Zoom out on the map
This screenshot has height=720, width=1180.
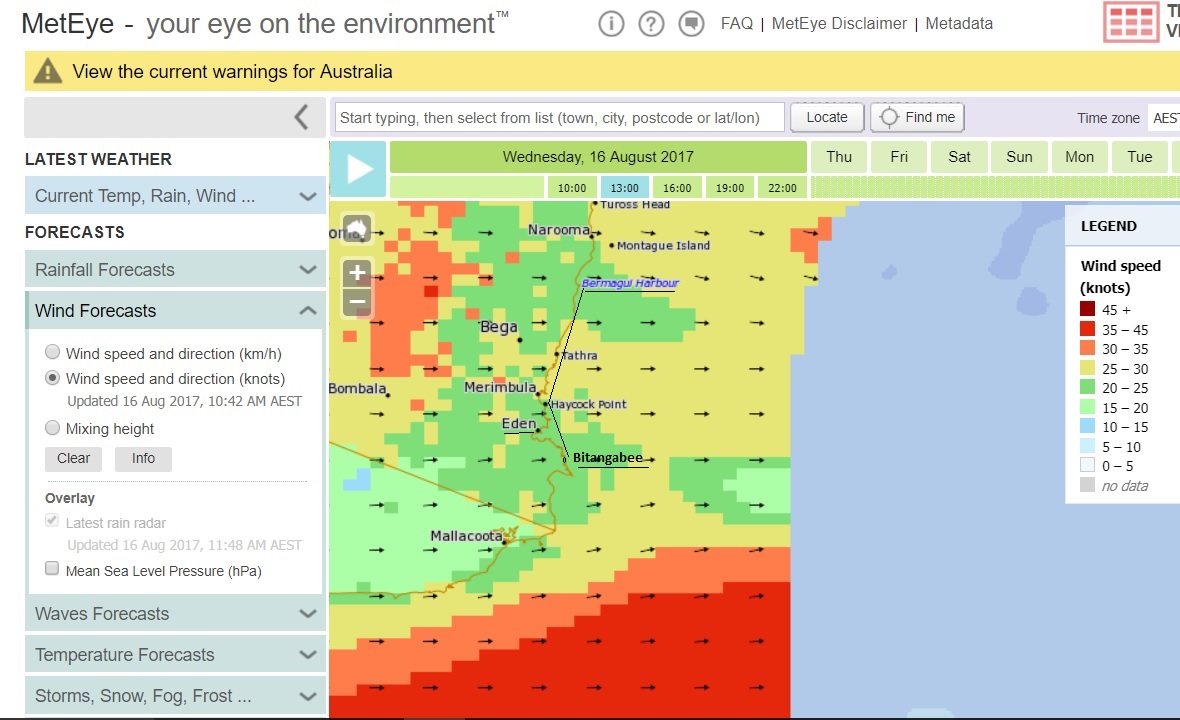(x=357, y=302)
